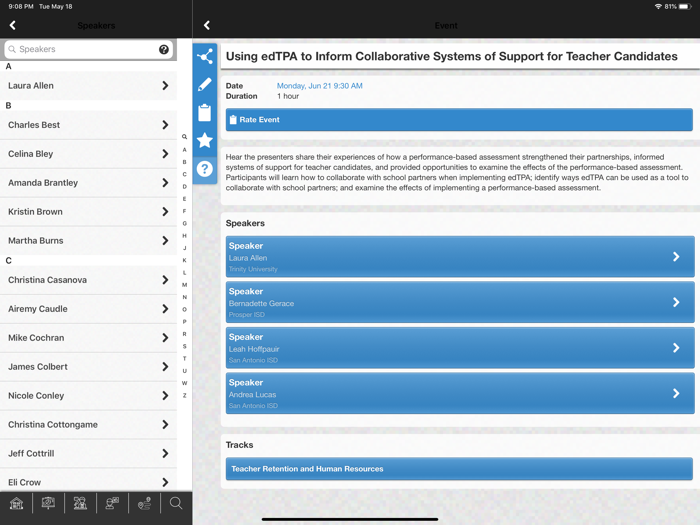Jump to letter S in alphabet index
Viewport: 700px width, 525px height.
(184, 346)
